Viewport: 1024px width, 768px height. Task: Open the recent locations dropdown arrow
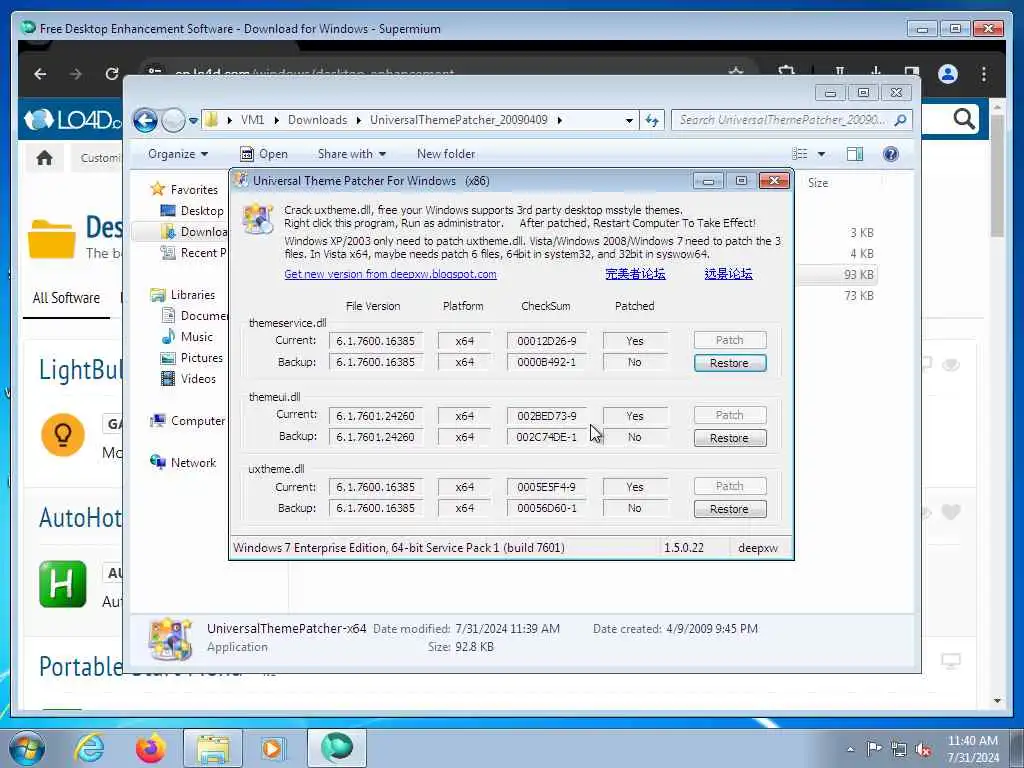193,121
